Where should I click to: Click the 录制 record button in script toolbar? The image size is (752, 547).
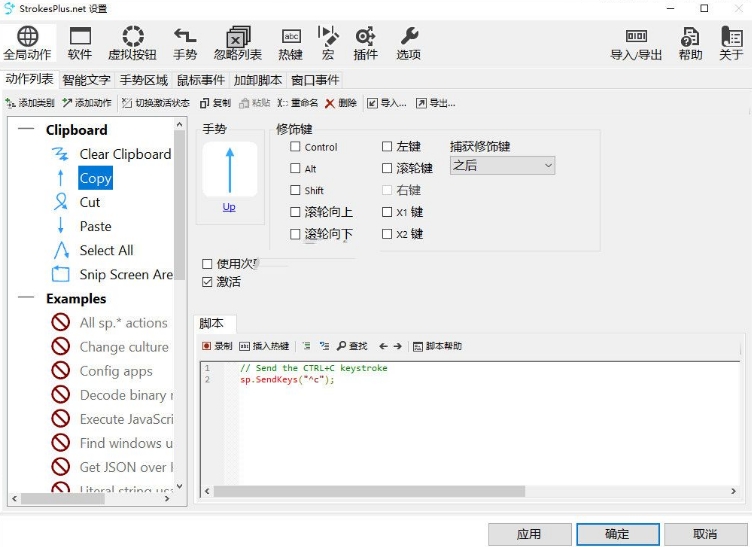click(x=217, y=346)
